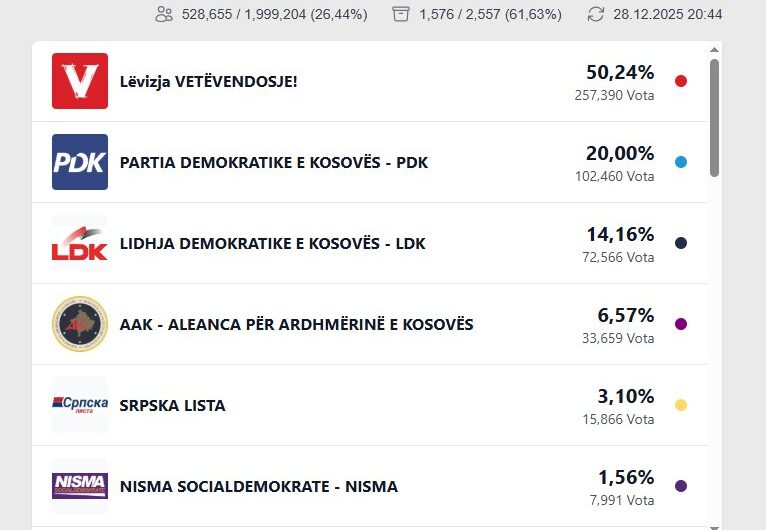Viewport: 766px width, 530px height.
Task: Click the Vetëvendosje party logo
Action: 80,81
